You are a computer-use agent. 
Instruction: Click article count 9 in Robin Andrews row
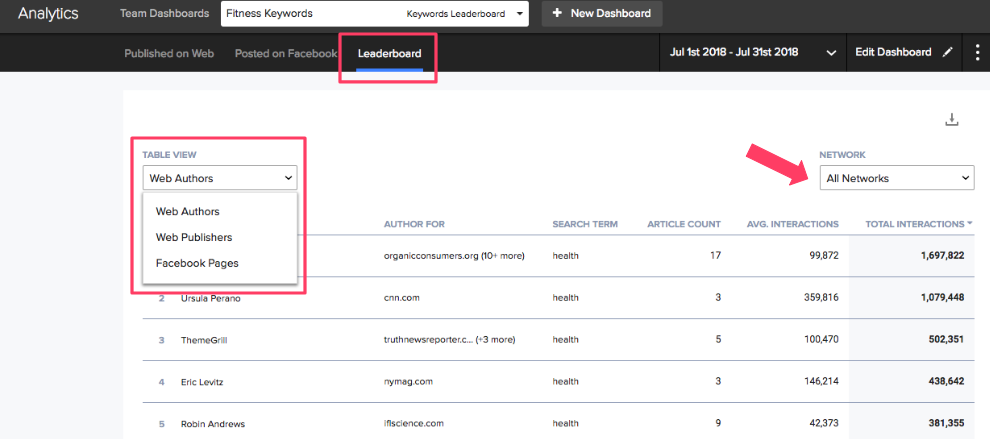(x=718, y=424)
